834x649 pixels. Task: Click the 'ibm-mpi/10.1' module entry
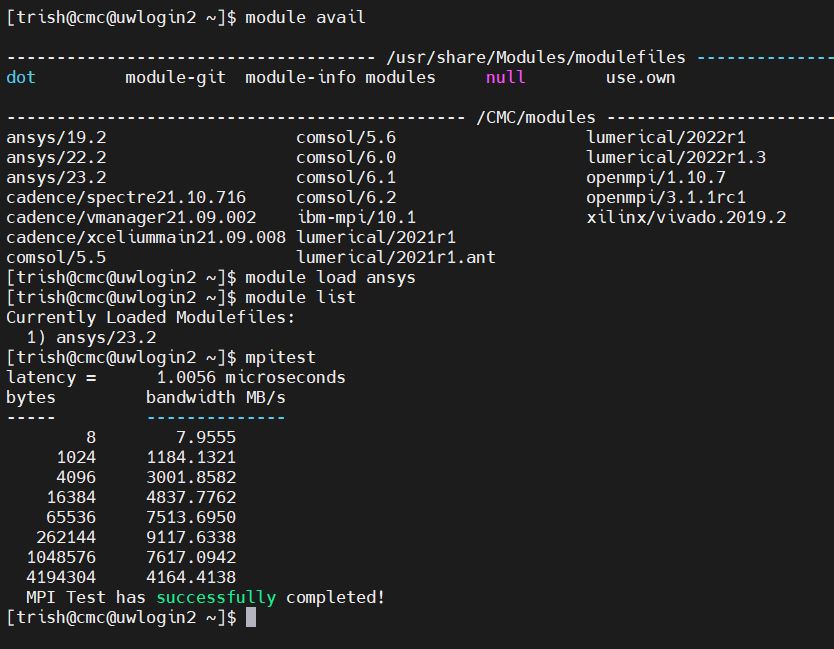coord(356,217)
